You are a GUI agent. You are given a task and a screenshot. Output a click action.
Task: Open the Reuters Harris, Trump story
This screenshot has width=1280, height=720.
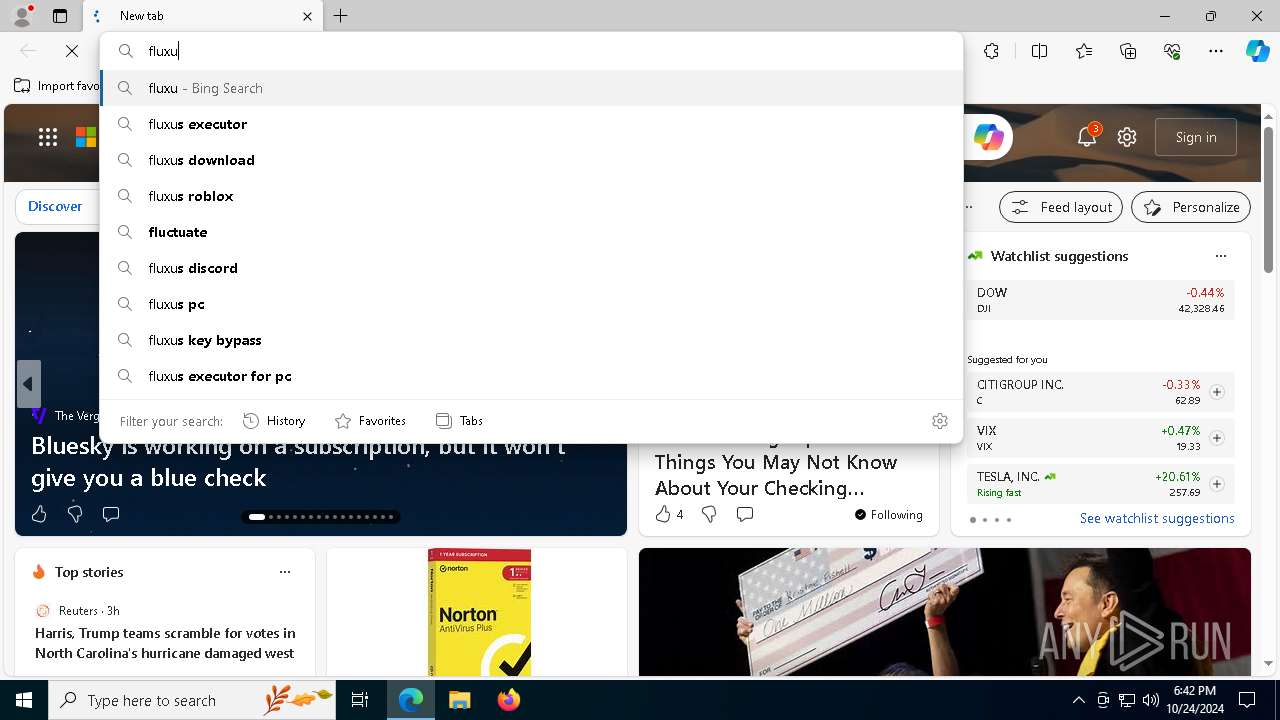[165, 643]
